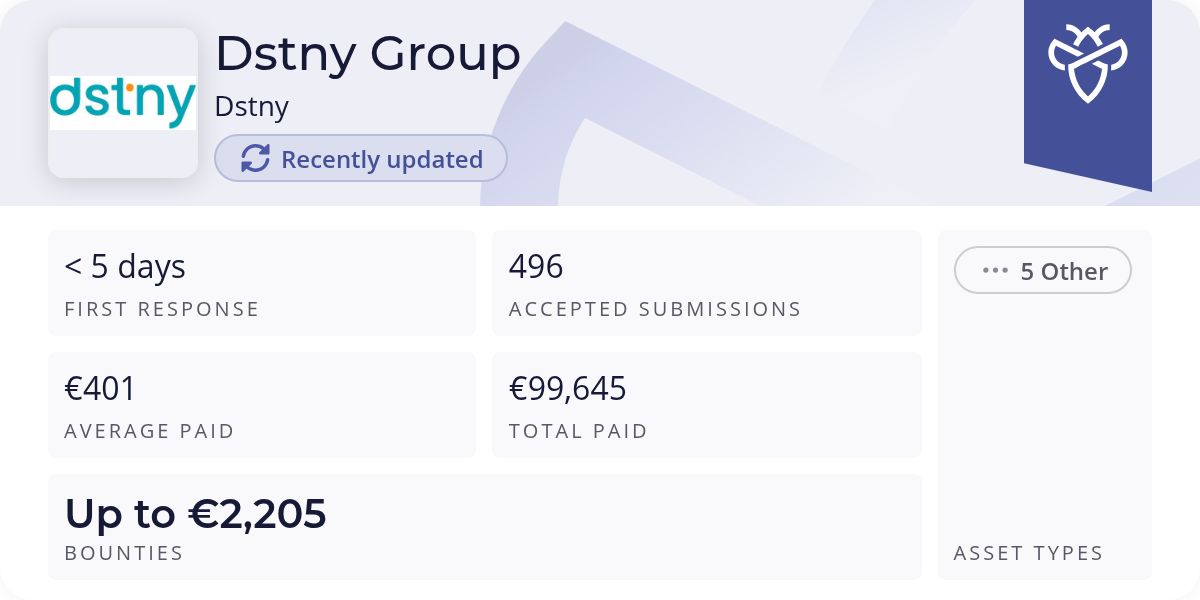This screenshot has height=600, width=1200.
Task: Click the refresh icon in Recently updated badge
Action: tap(256, 158)
